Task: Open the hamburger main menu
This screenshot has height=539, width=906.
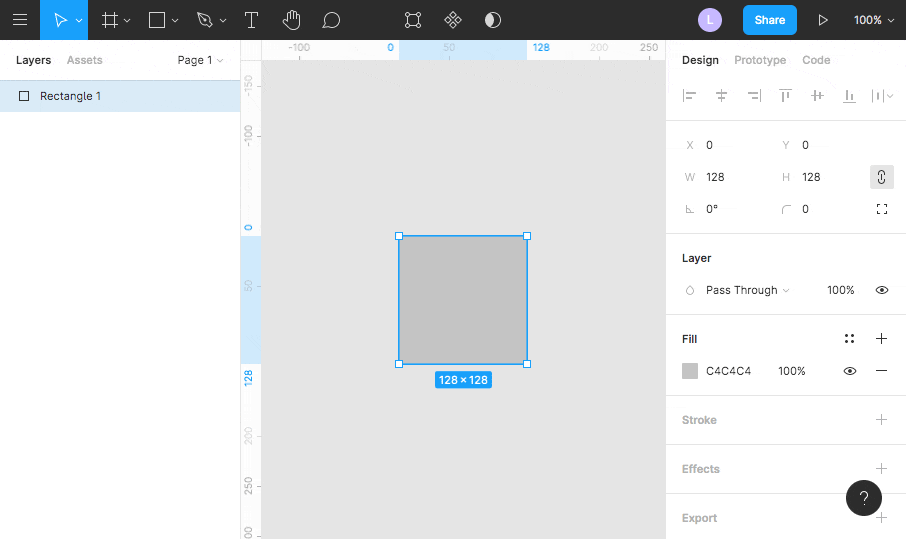Action: tap(20, 20)
